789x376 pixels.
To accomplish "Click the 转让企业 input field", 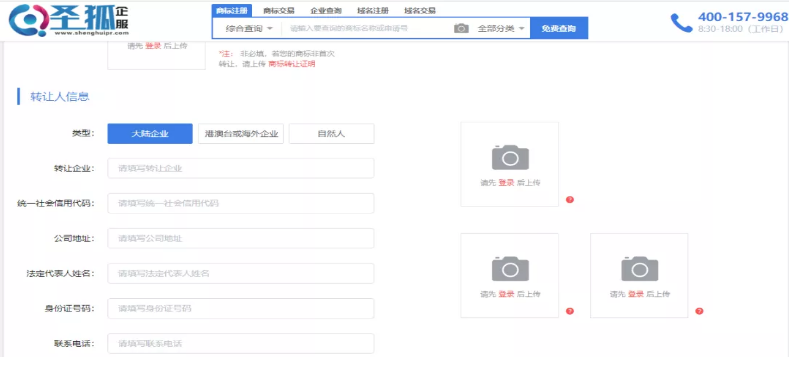I will click(x=241, y=169).
